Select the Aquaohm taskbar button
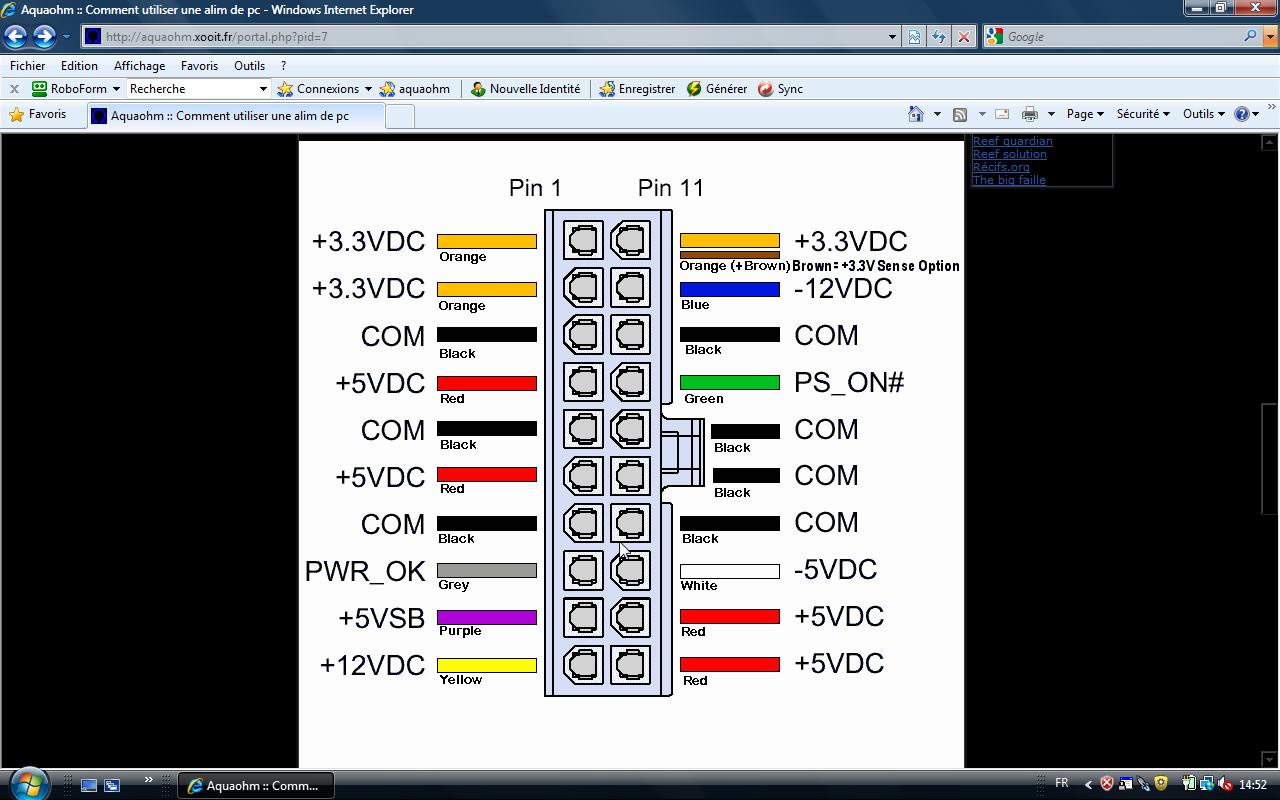 click(255, 786)
